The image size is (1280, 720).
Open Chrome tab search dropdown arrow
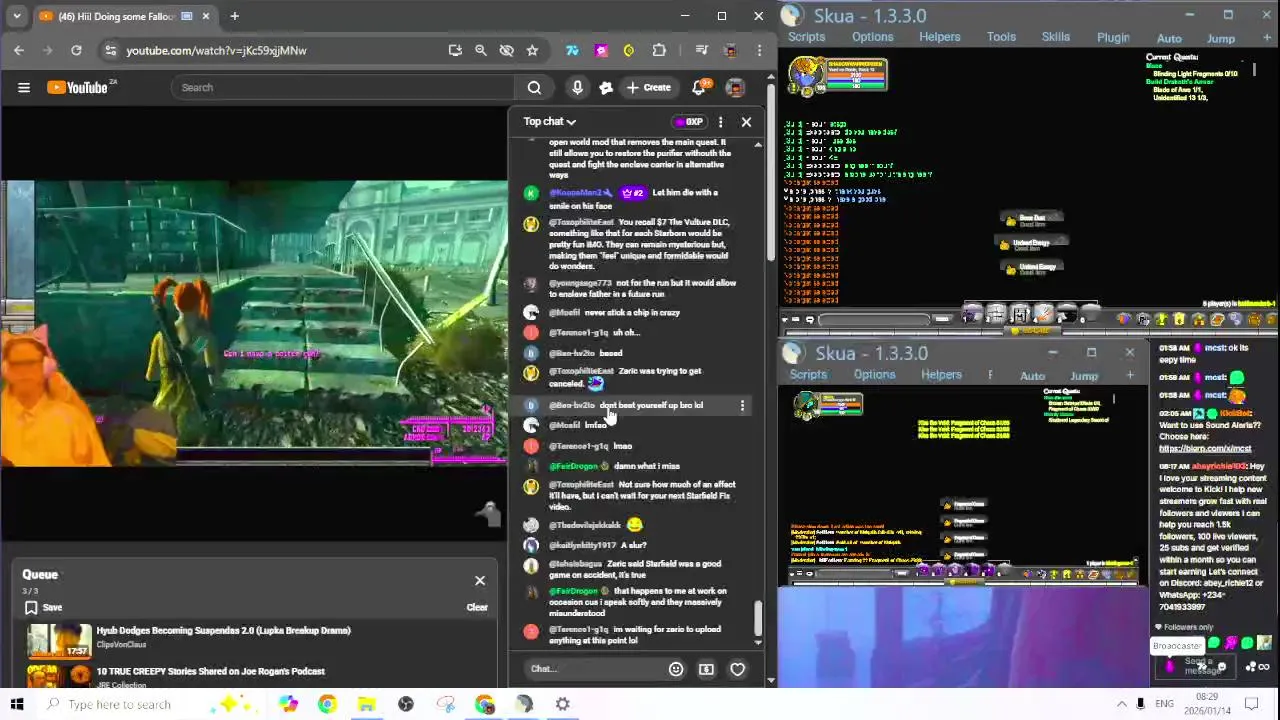pyautogui.click(x=17, y=16)
